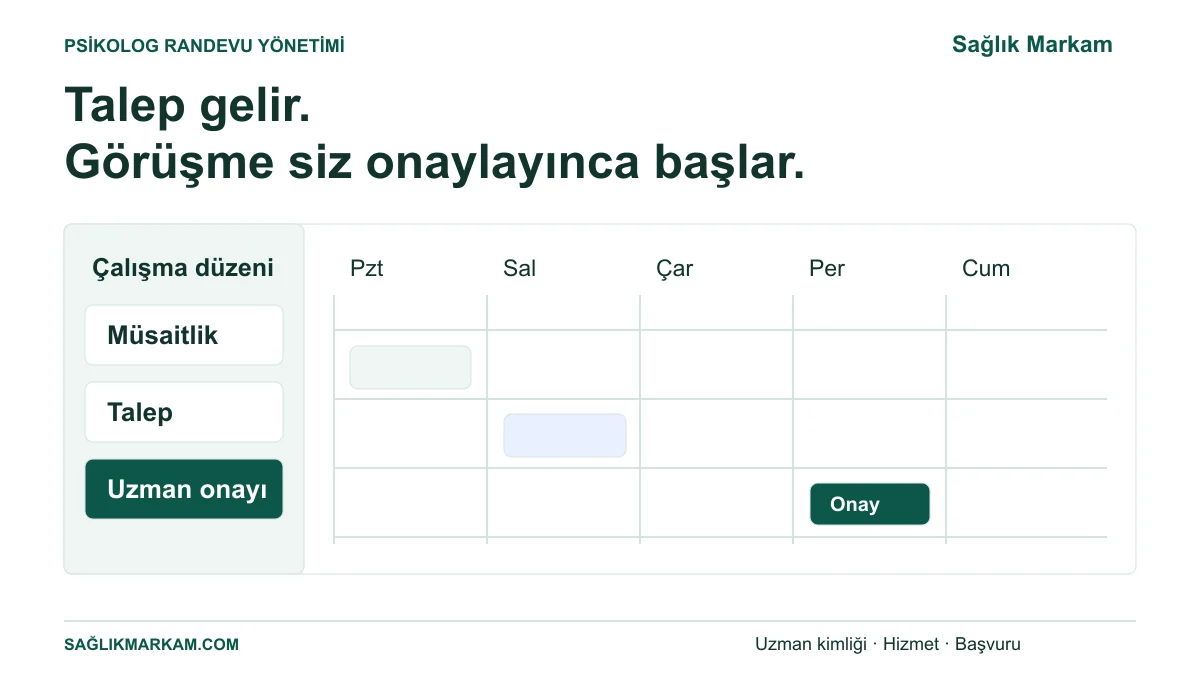
Task: Open the Sağlık Markam brand name
Action: [1032, 44]
